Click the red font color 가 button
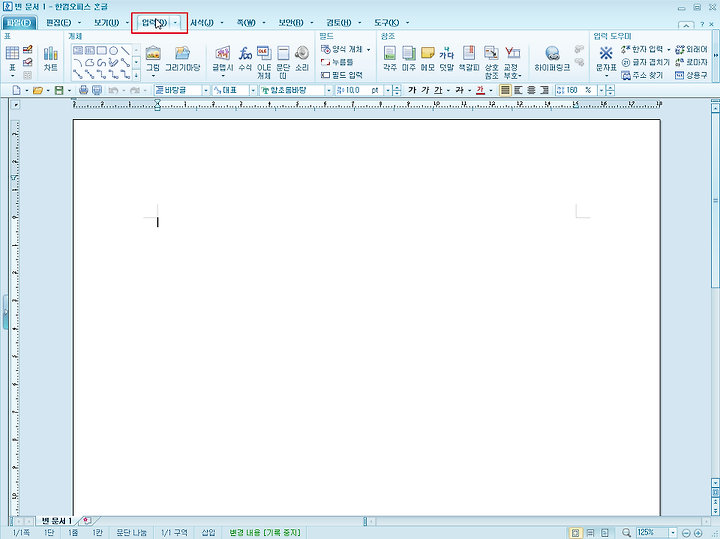The image size is (720, 539). tap(480, 90)
